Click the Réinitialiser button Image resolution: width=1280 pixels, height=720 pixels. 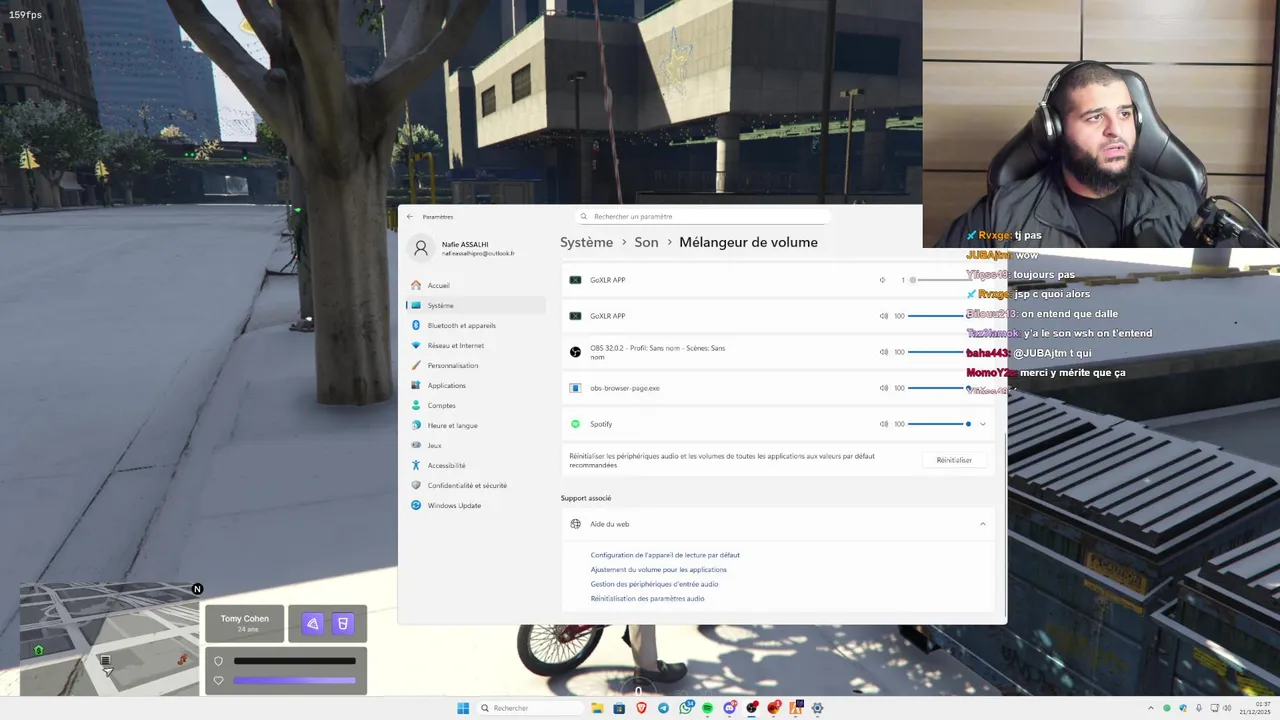(x=954, y=460)
